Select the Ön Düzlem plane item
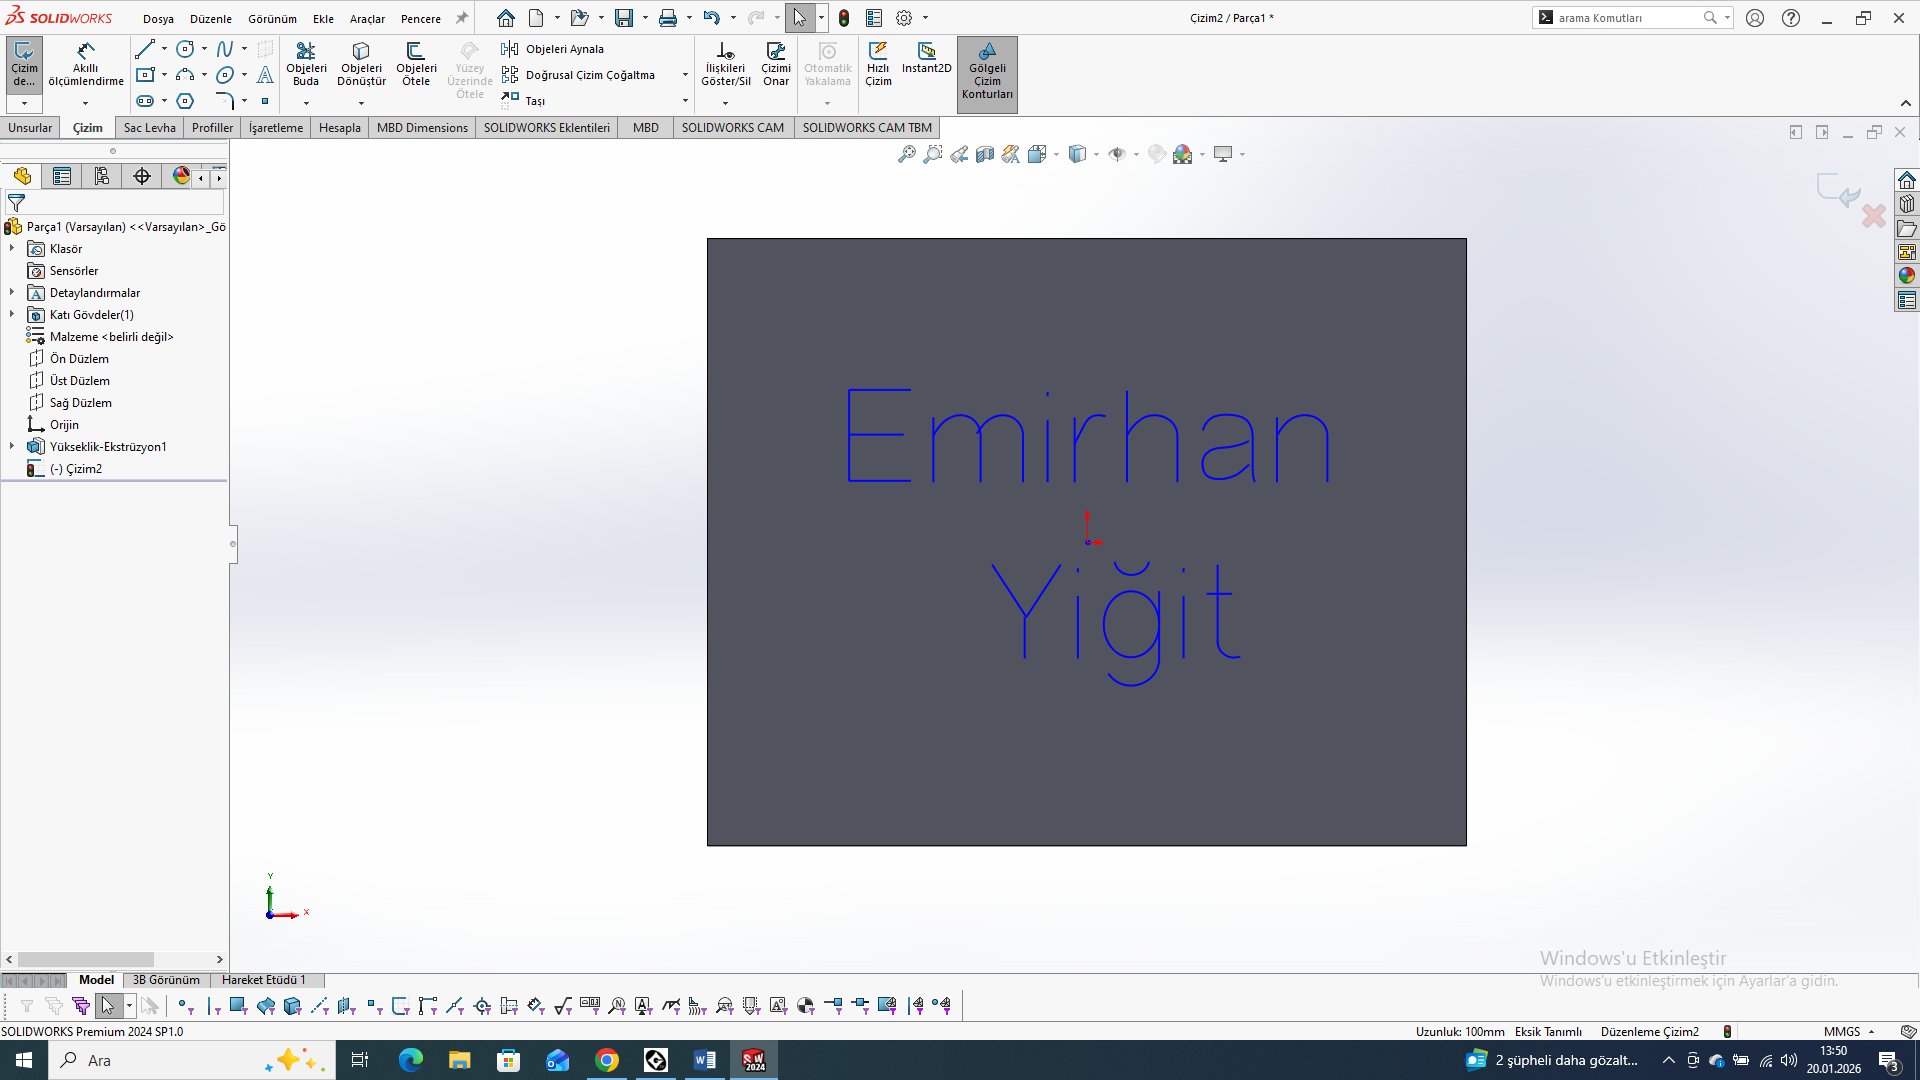The width and height of the screenshot is (1920, 1080). tap(79, 359)
